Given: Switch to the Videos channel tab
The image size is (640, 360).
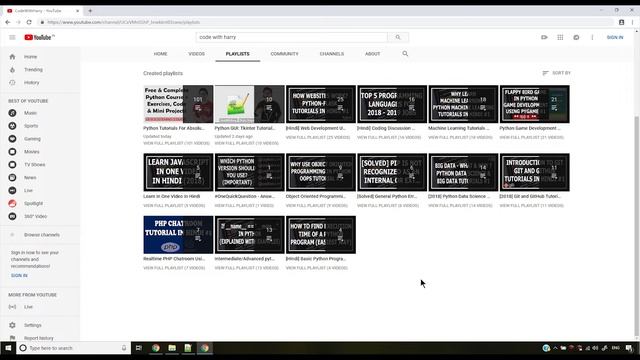Looking at the screenshot, I should coord(196,54).
